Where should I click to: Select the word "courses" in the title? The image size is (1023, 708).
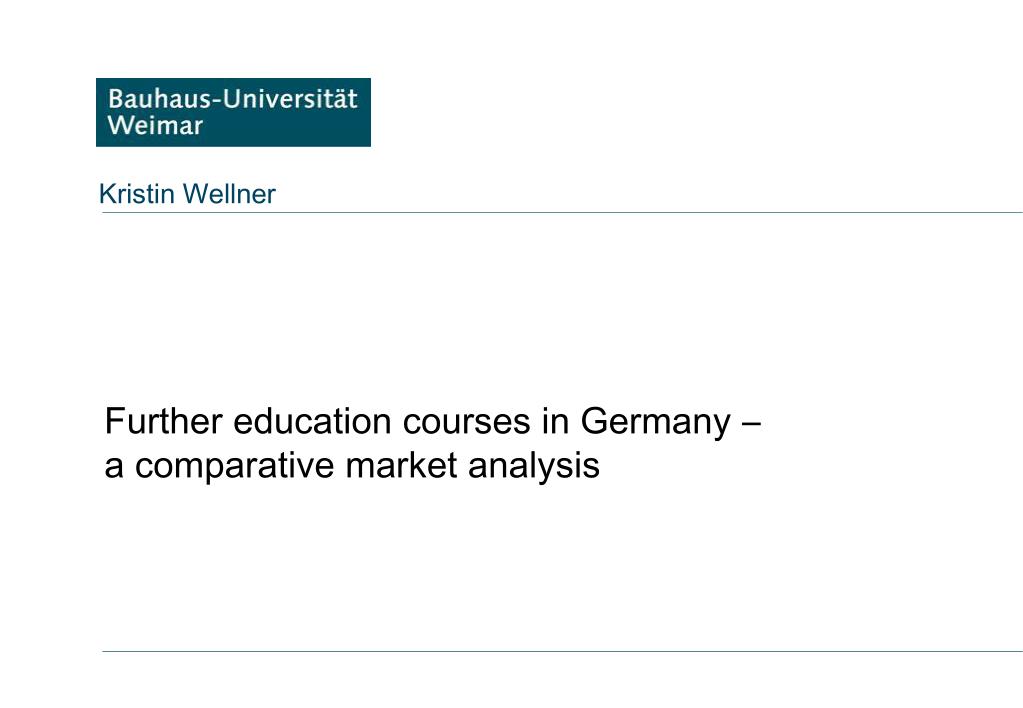point(466,421)
